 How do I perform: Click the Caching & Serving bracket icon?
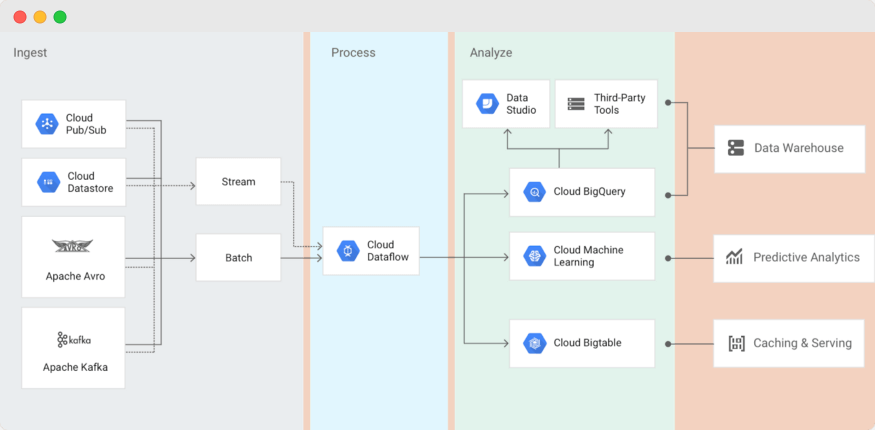(x=737, y=344)
